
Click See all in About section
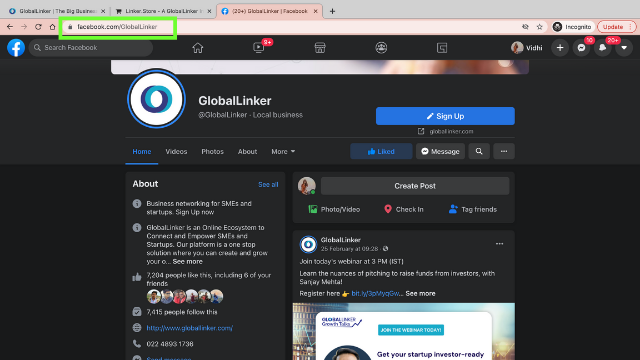pyautogui.click(x=268, y=184)
